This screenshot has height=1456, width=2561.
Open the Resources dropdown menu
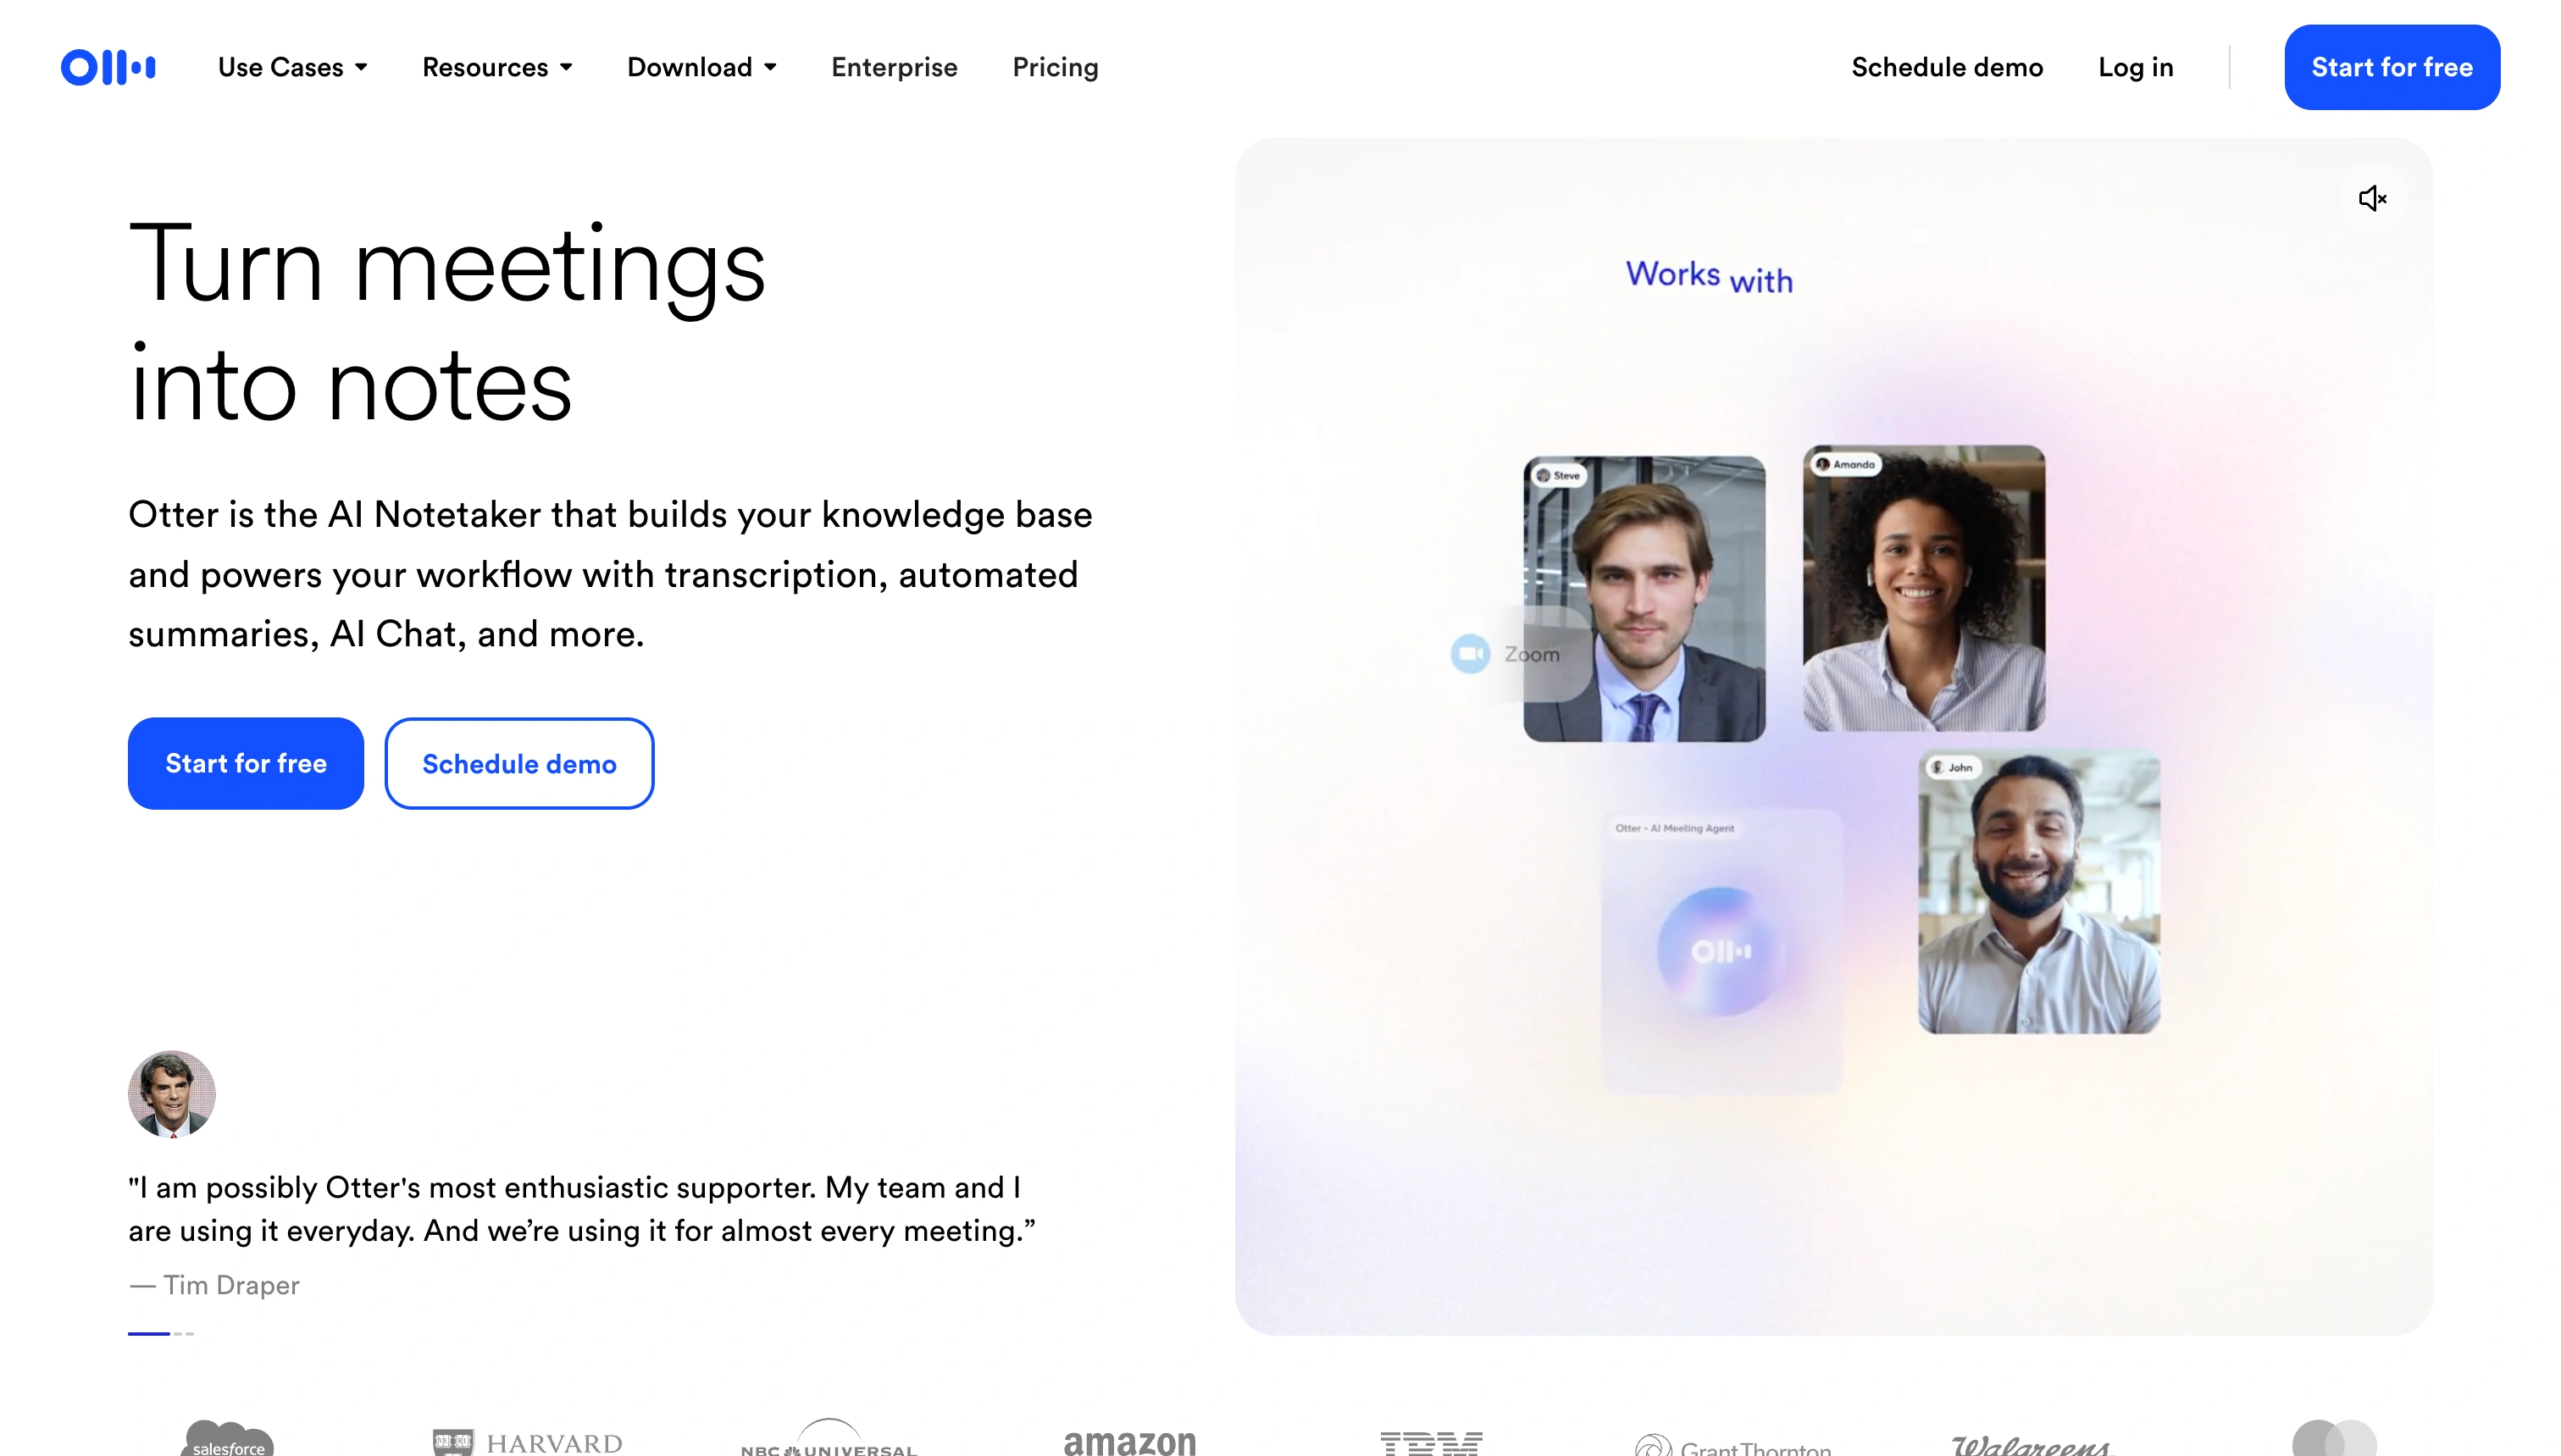(497, 67)
